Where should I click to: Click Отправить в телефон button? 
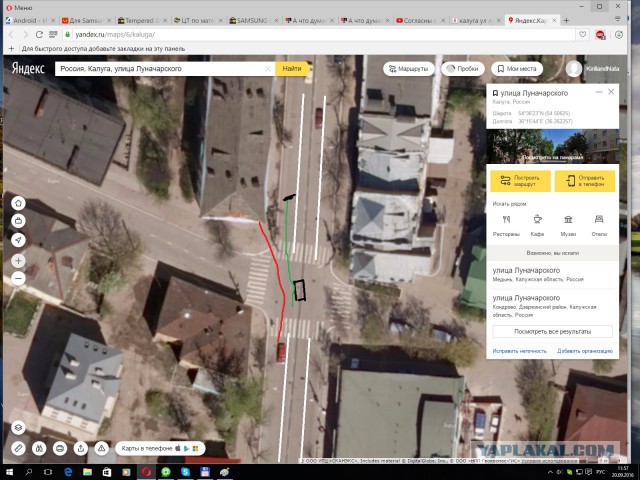(x=584, y=181)
